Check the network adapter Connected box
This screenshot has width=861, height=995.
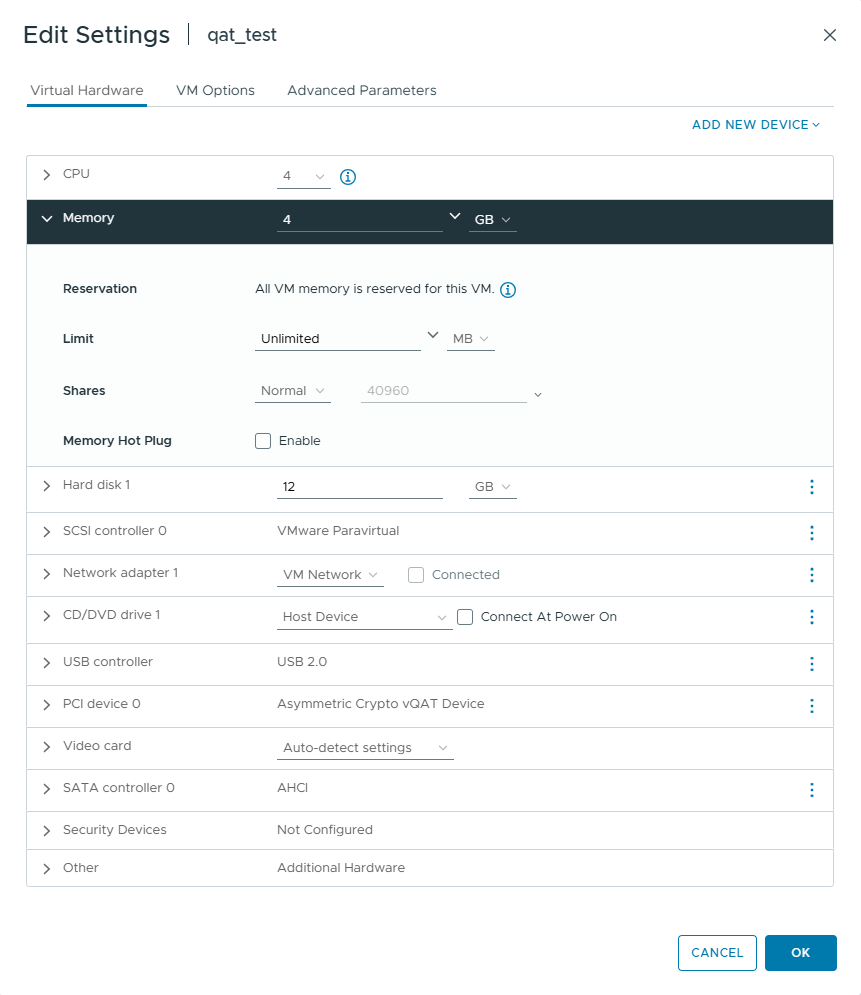pos(416,575)
